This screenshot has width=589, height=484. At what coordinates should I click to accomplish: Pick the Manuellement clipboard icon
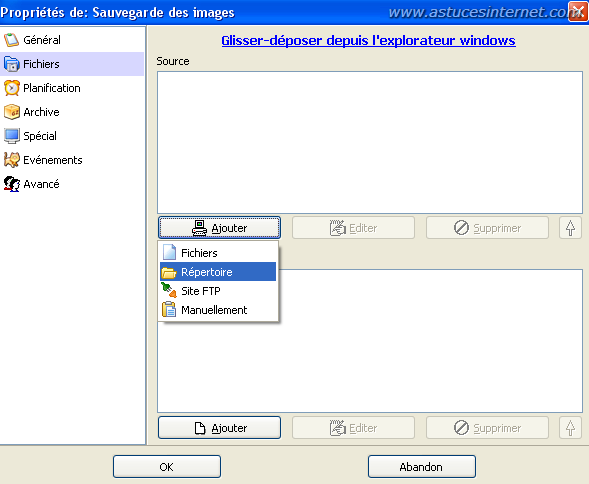169,310
